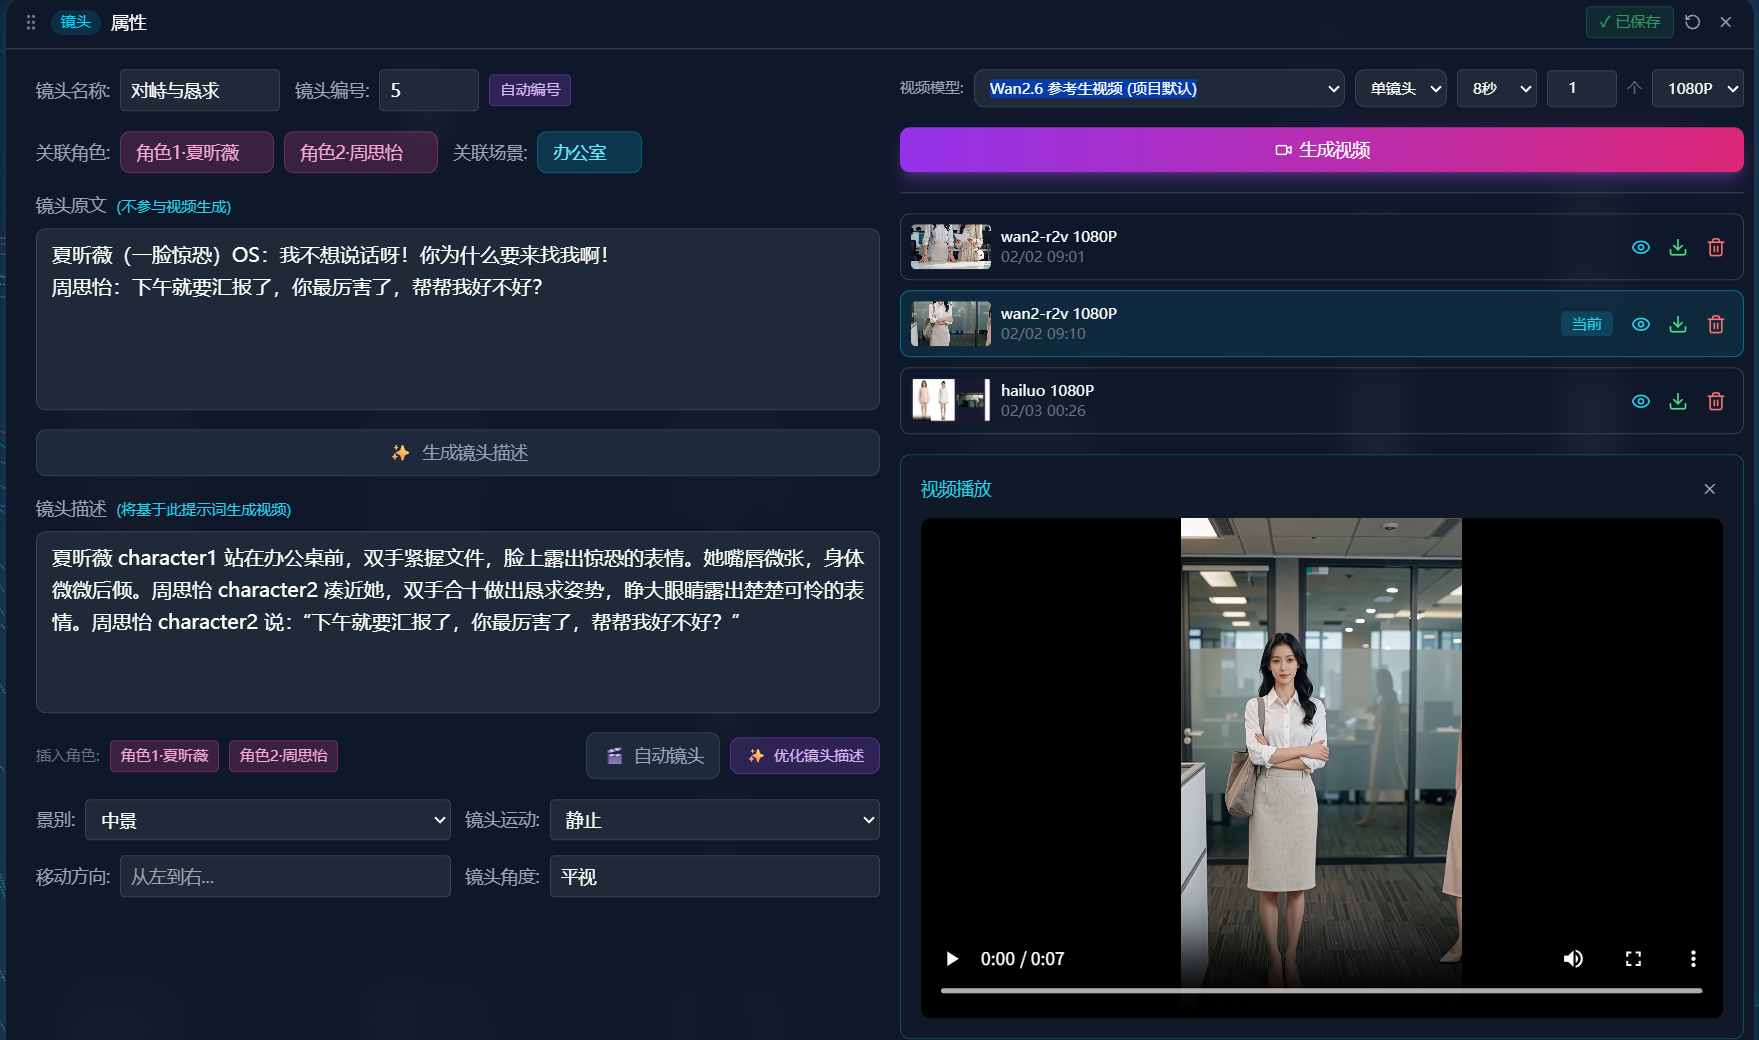Toggle preview of the hailuo 1080P video
This screenshot has width=1759, height=1040.
[1641, 401]
